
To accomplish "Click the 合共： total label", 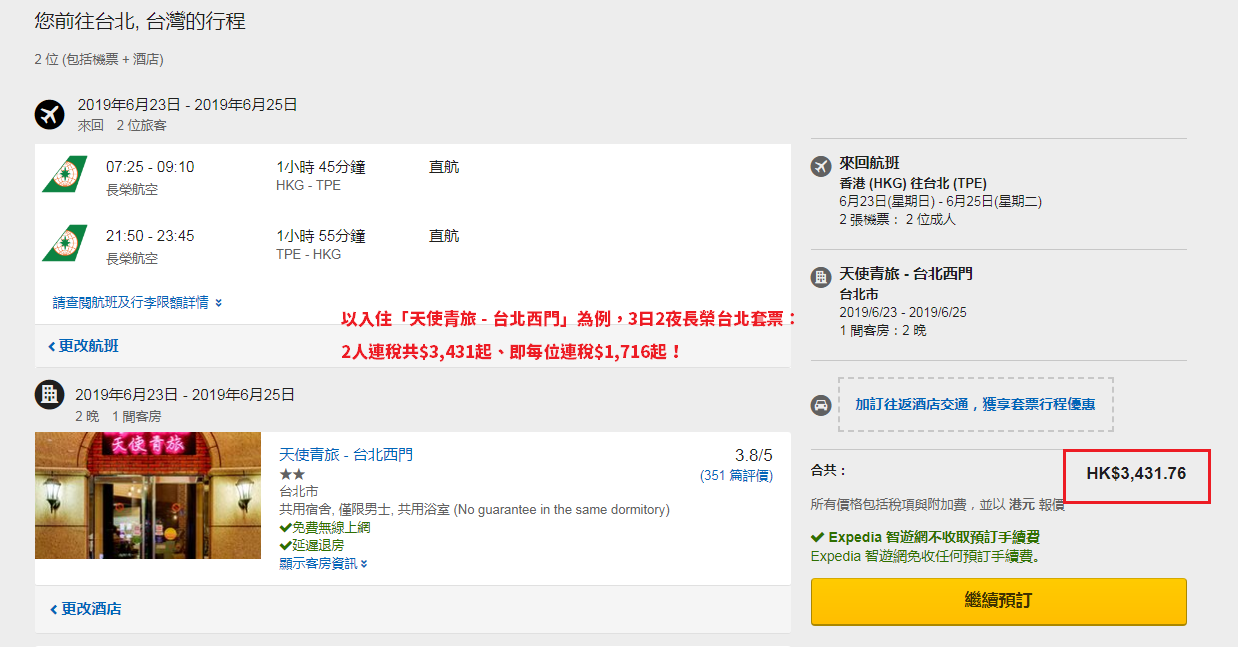I will pyautogui.click(x=829, y=470).
